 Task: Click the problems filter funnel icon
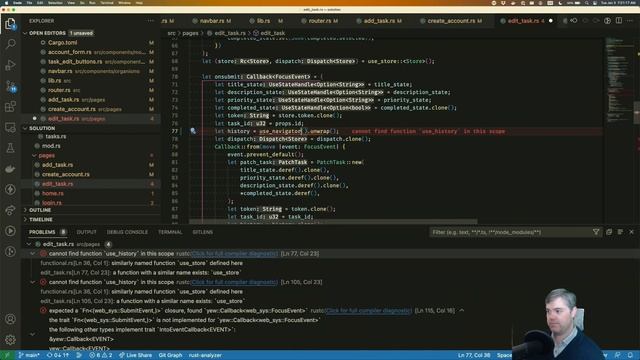click(596, 232)
